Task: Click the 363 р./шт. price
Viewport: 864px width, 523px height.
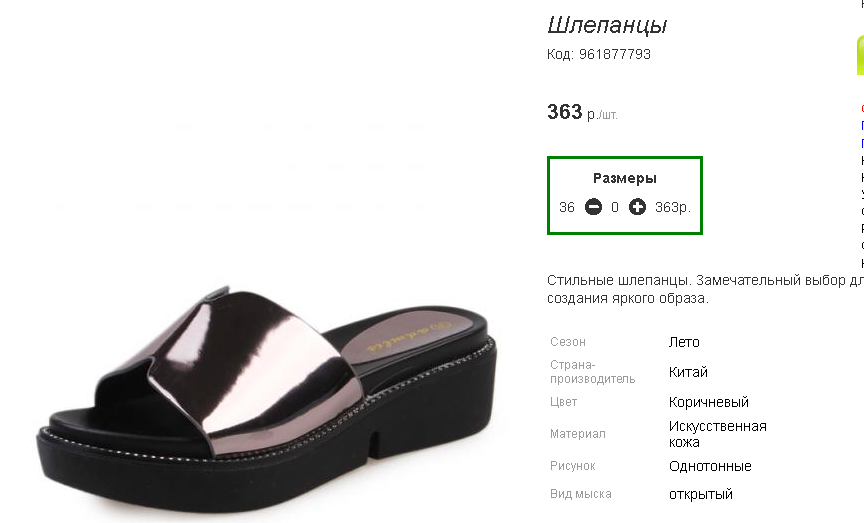Action: tap(582, 113)
